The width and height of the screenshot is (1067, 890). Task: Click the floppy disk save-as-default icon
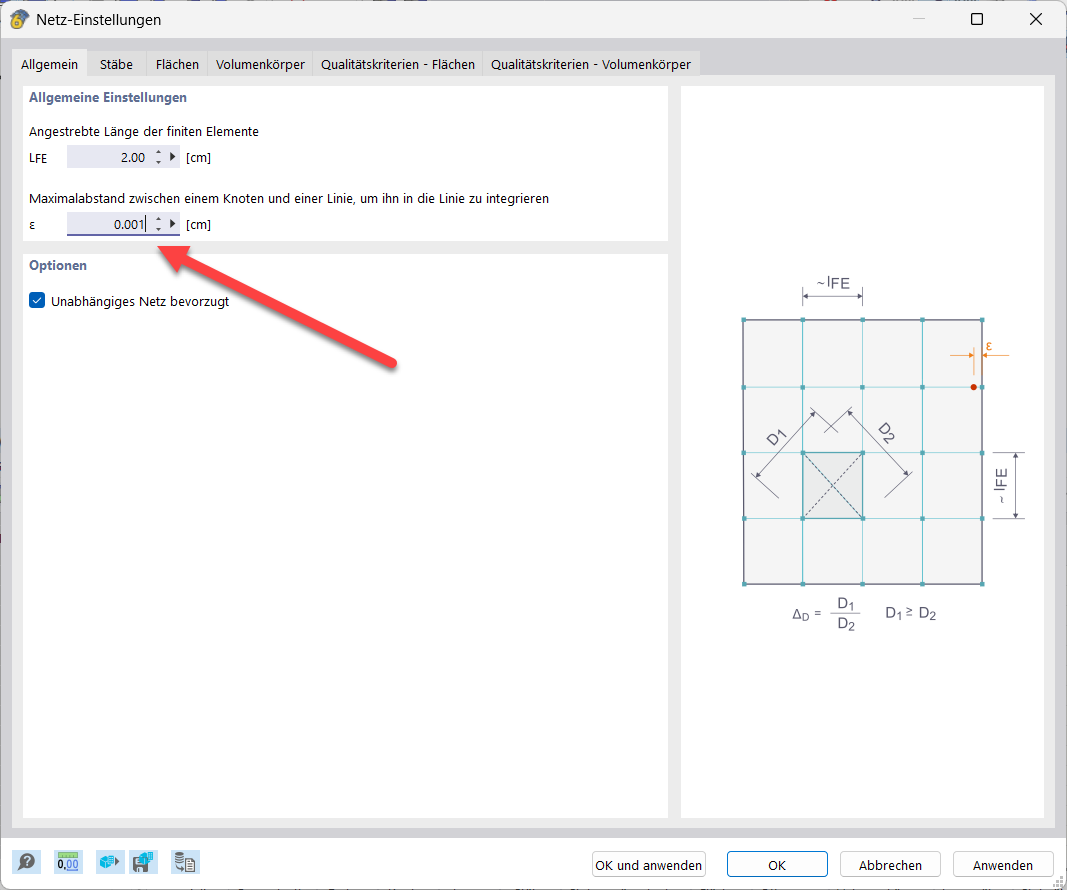[145, 861]
